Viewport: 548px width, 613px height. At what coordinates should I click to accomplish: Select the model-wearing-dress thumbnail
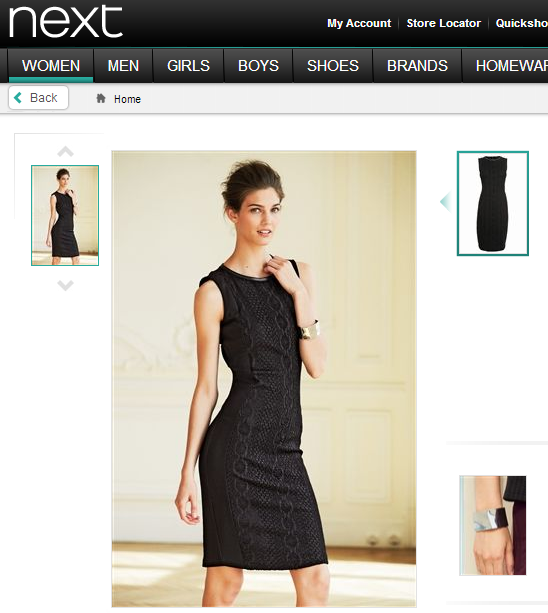(65, 215)
